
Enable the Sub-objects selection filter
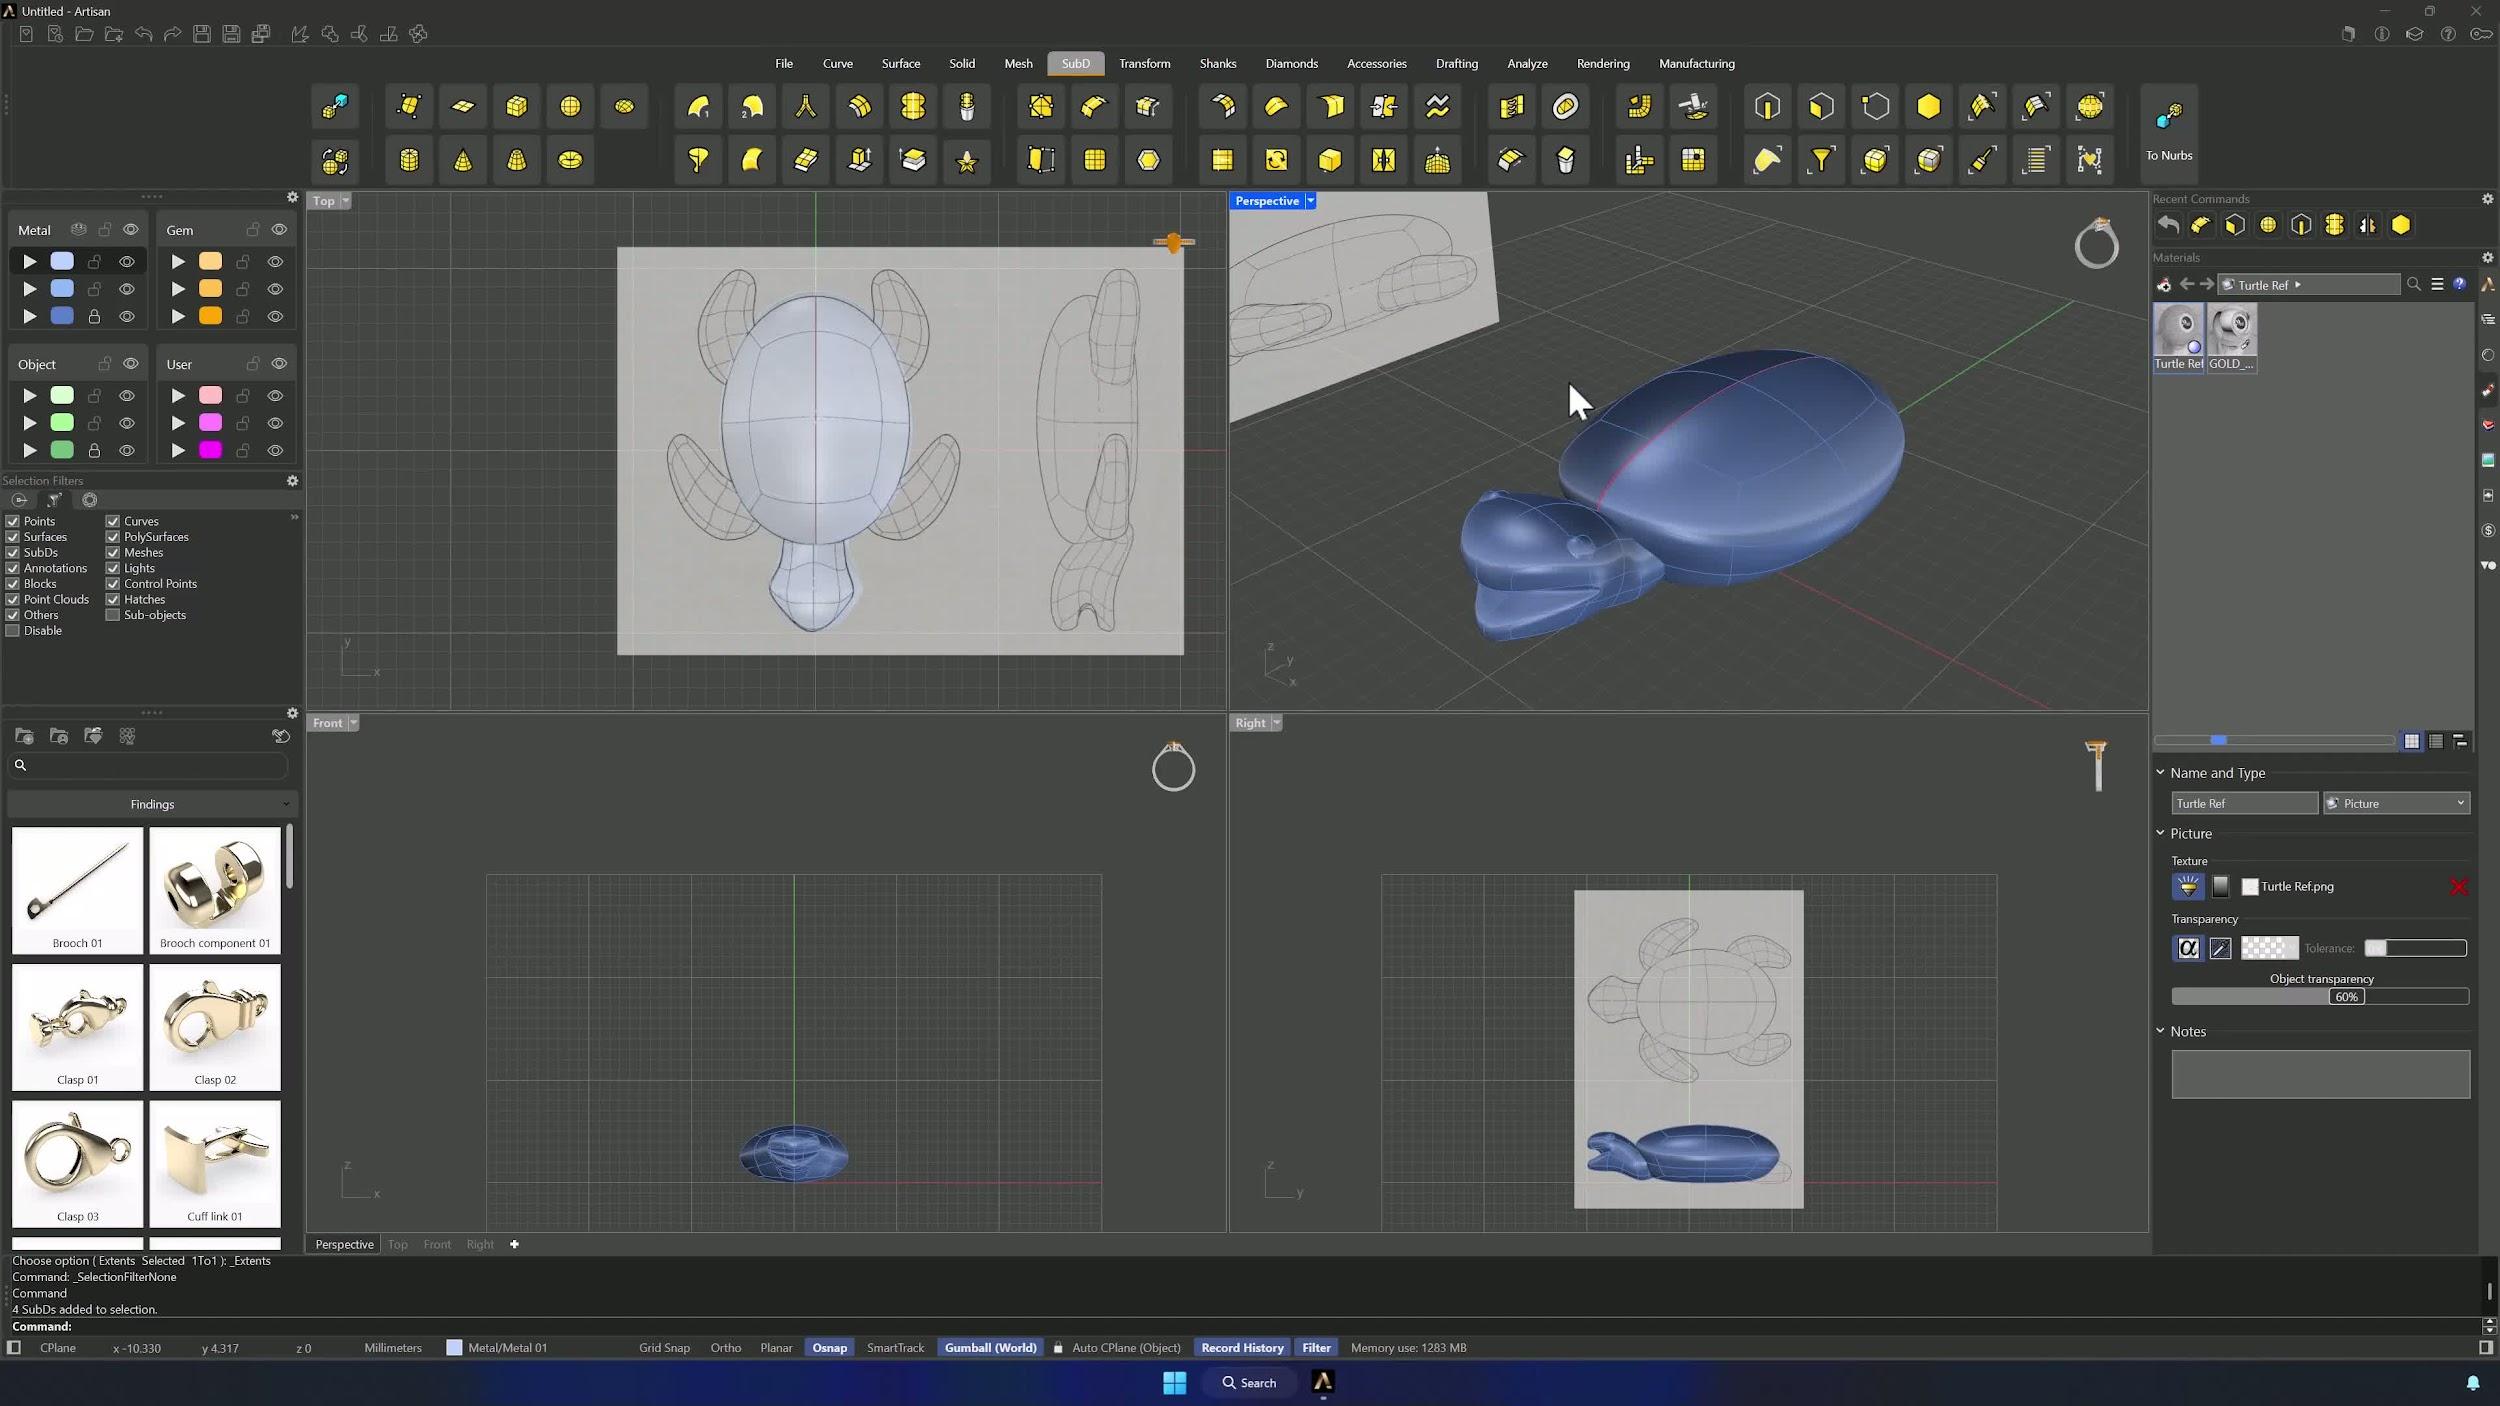(113, 616)
